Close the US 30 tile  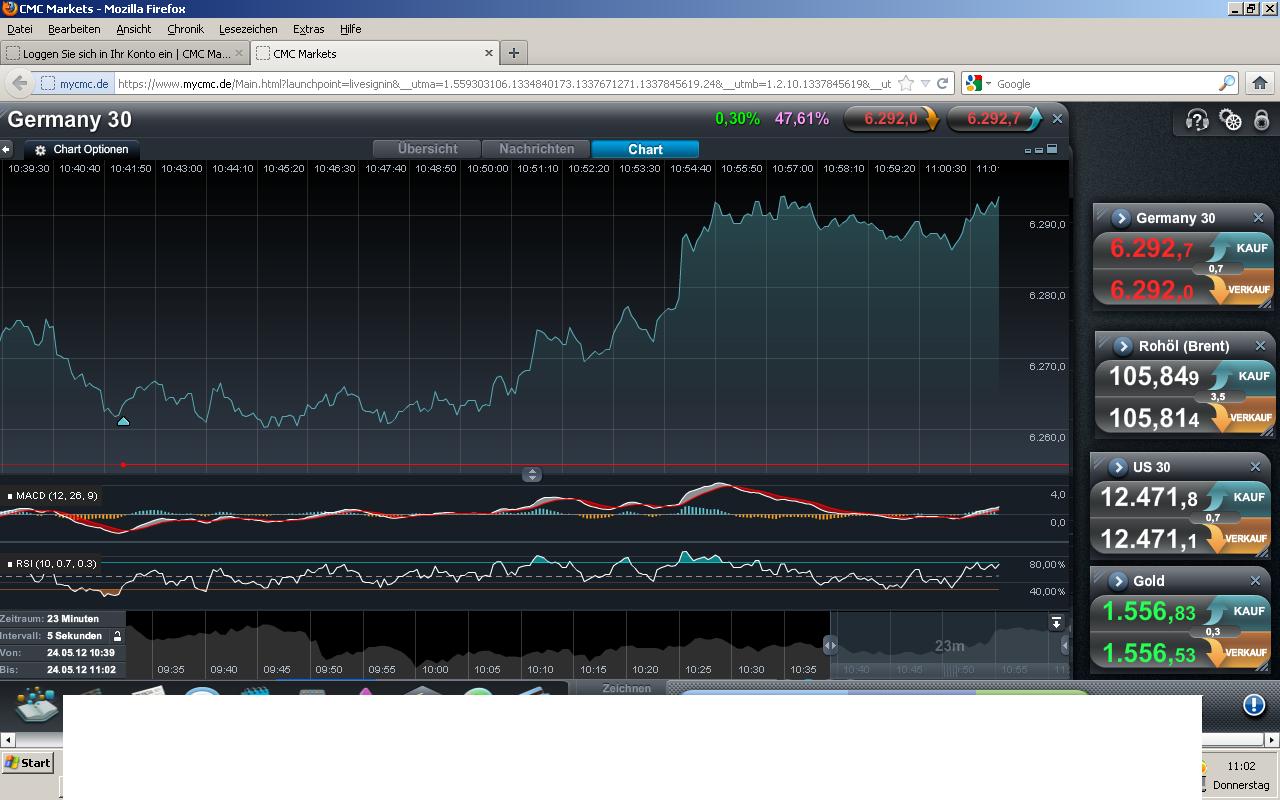click(1255, 467)
